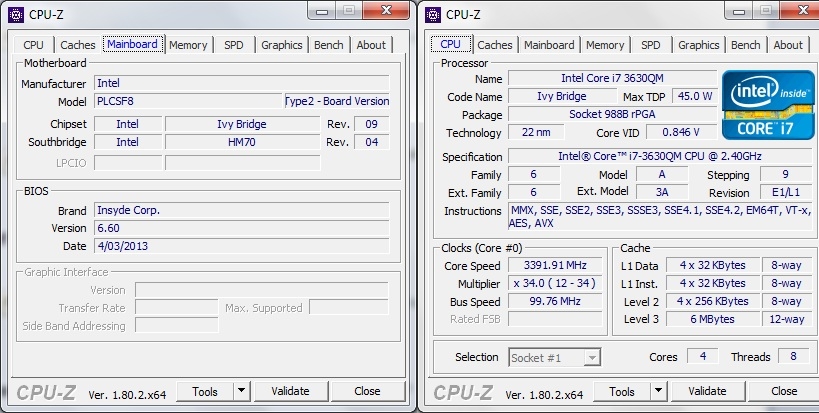Switch to the Memory tab in the left window
819x413 pixels.
tap(189, 45)
